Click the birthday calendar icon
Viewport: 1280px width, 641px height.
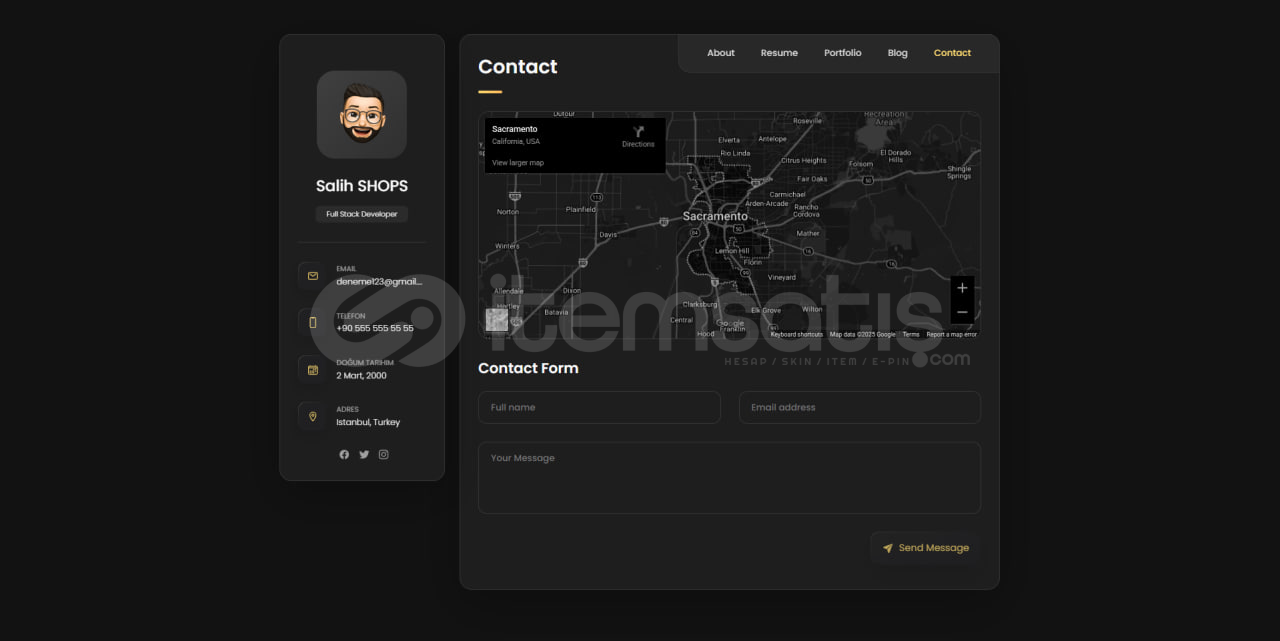click(312, 369)
